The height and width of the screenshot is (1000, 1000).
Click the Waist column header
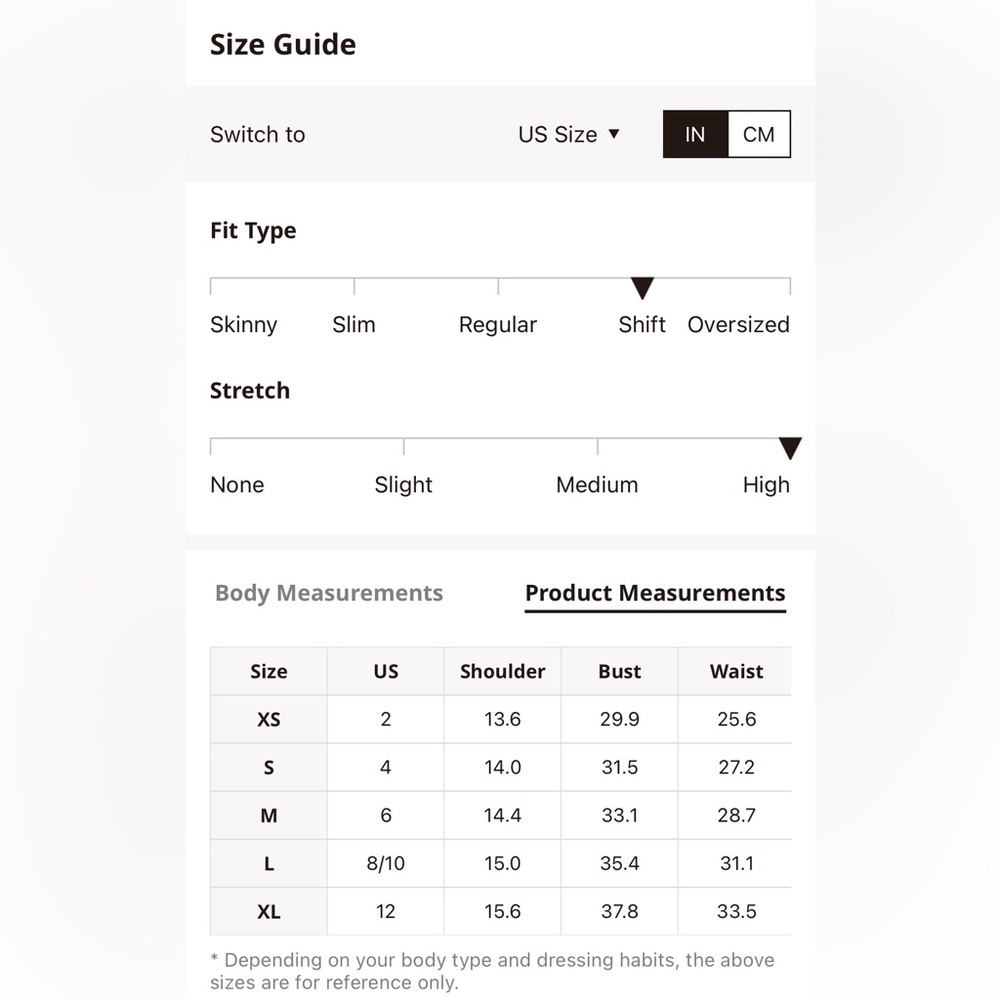735,672
